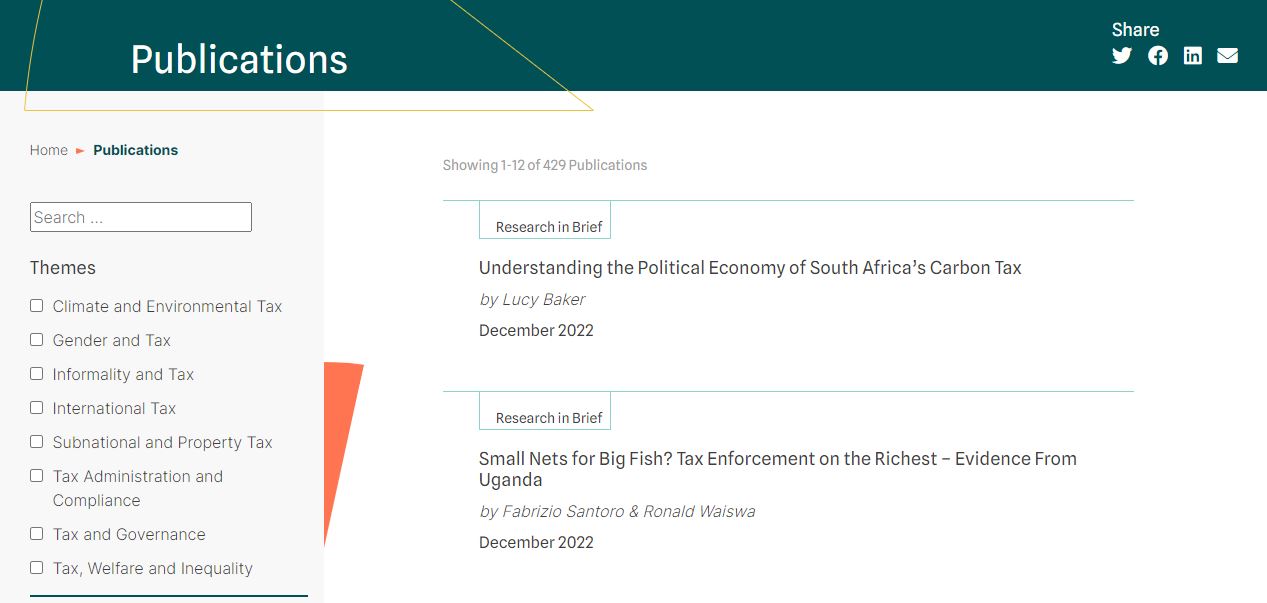Go to Home breadcrumb link
This screenshot has height=603, width=1267.
click(49, 150)
